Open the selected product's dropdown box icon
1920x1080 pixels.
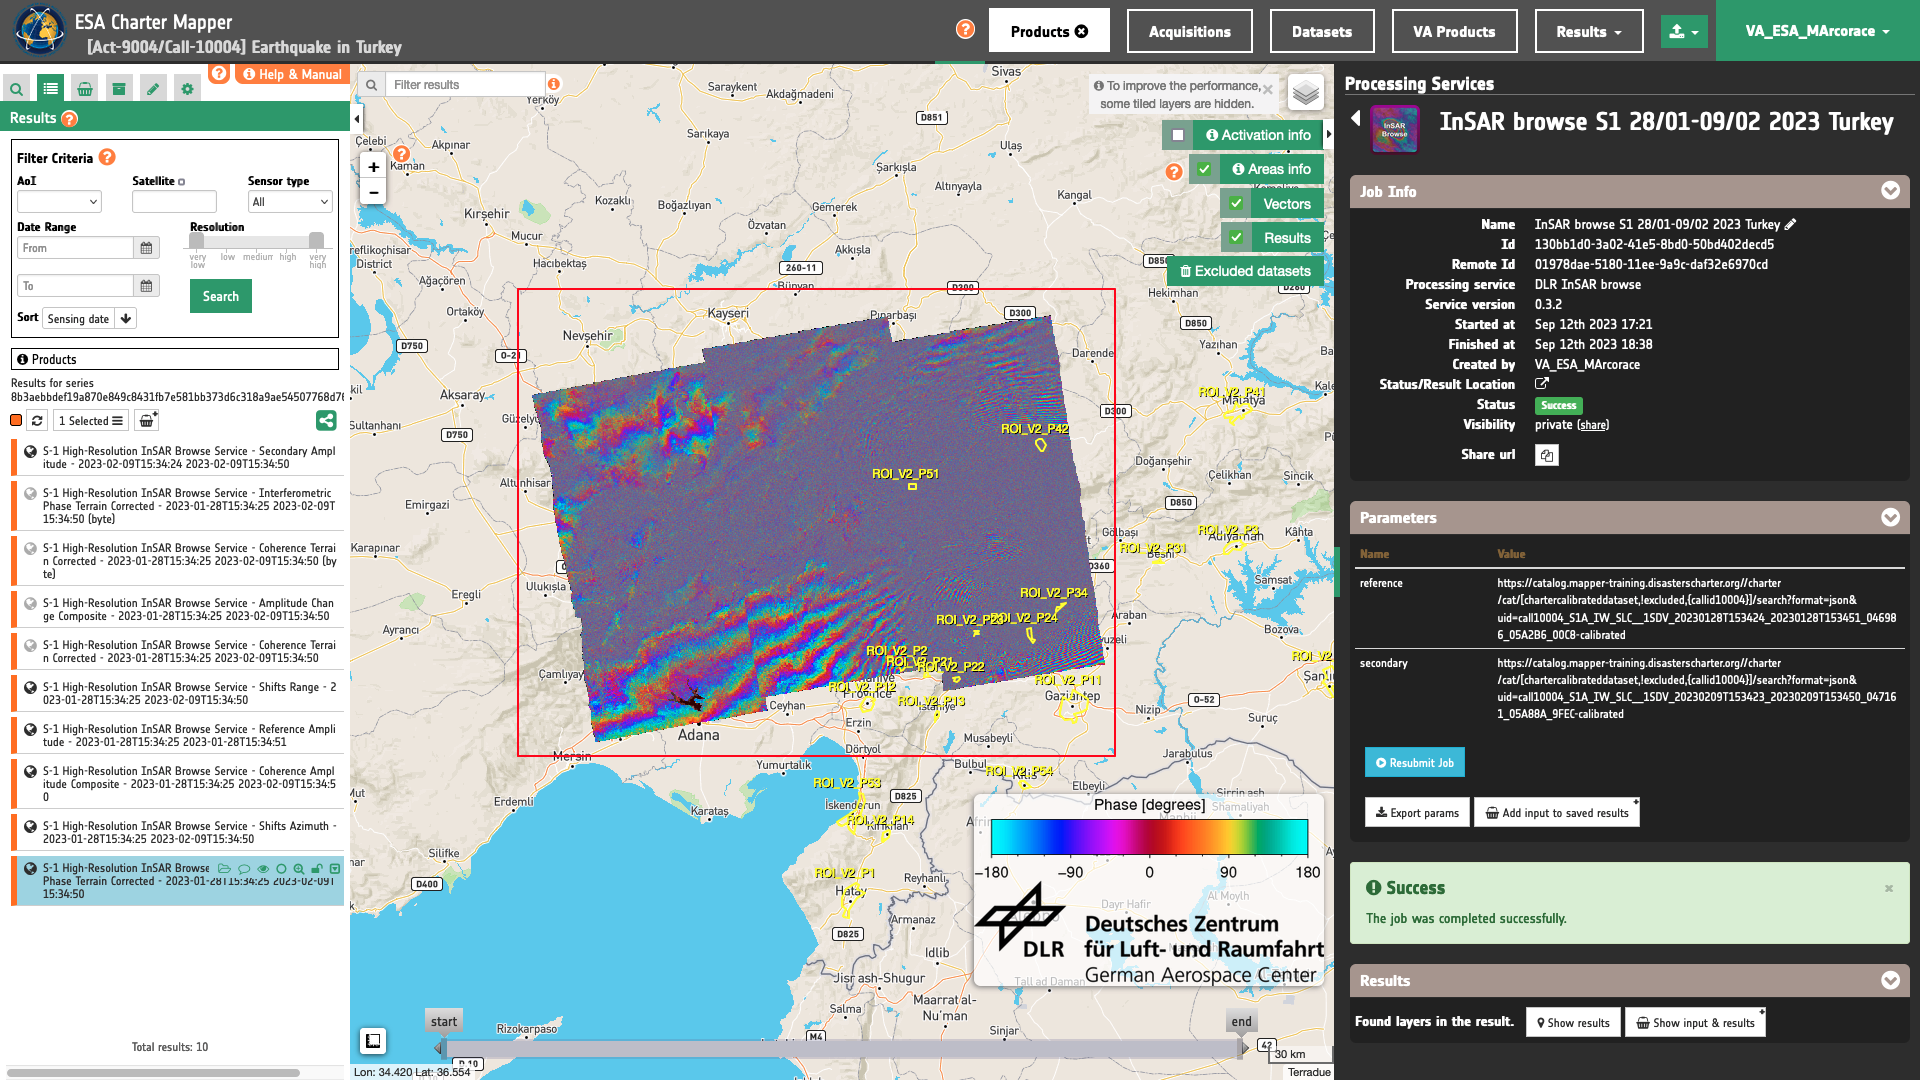point(335,869)
